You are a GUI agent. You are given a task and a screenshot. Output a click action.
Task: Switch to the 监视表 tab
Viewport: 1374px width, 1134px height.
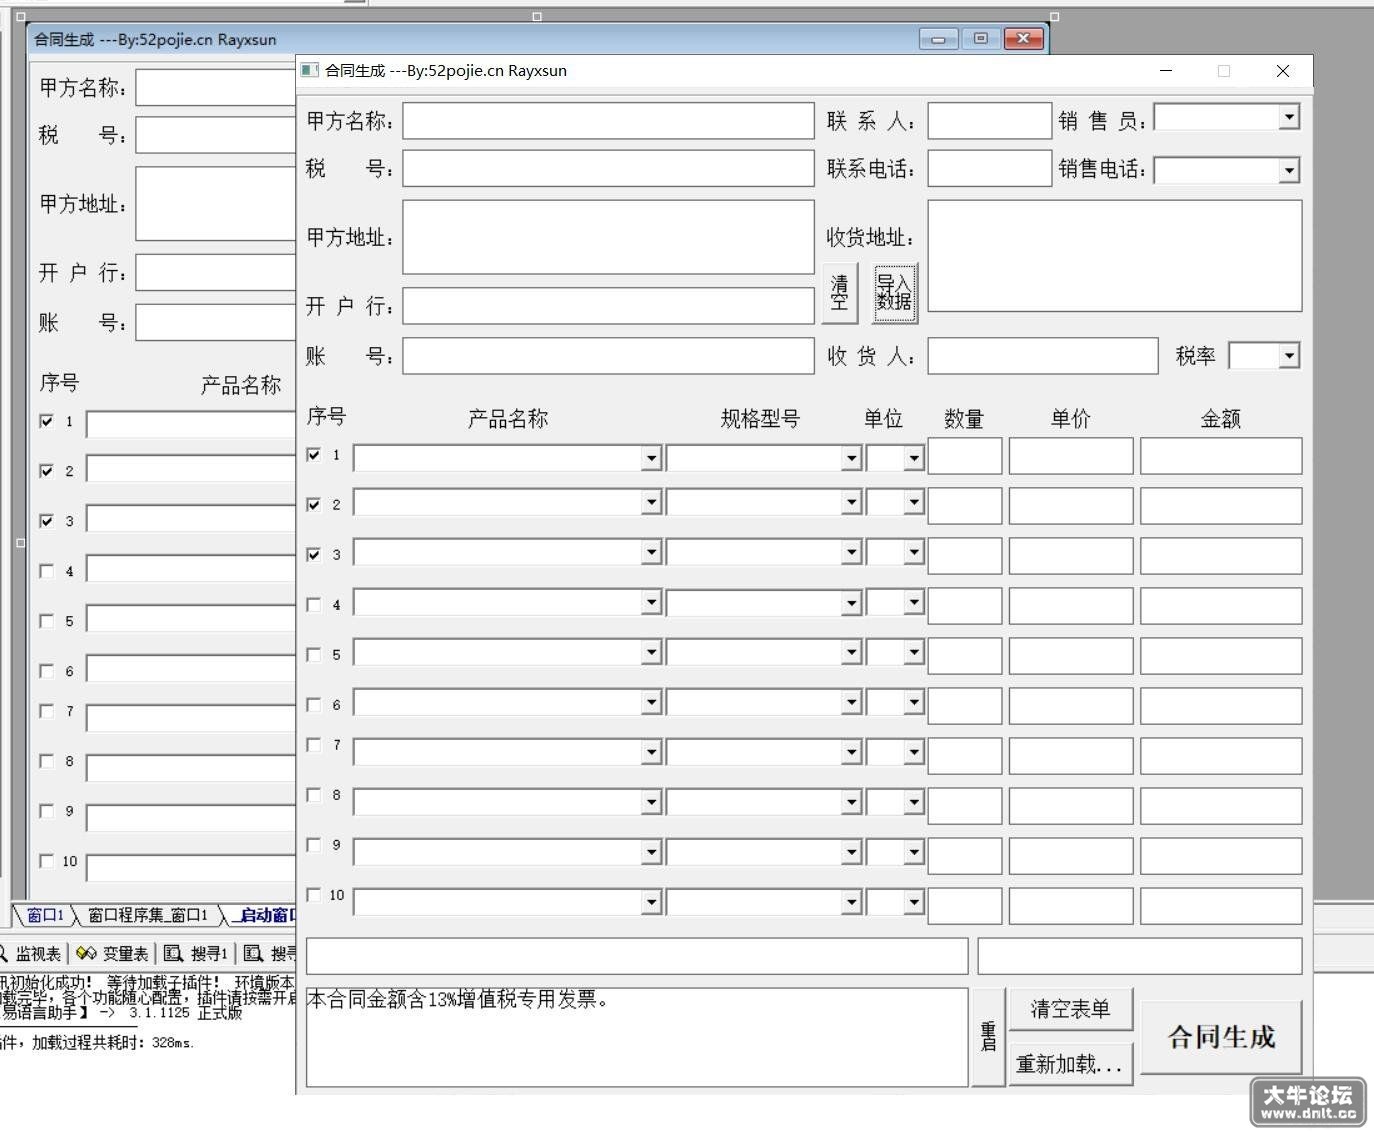31,954
